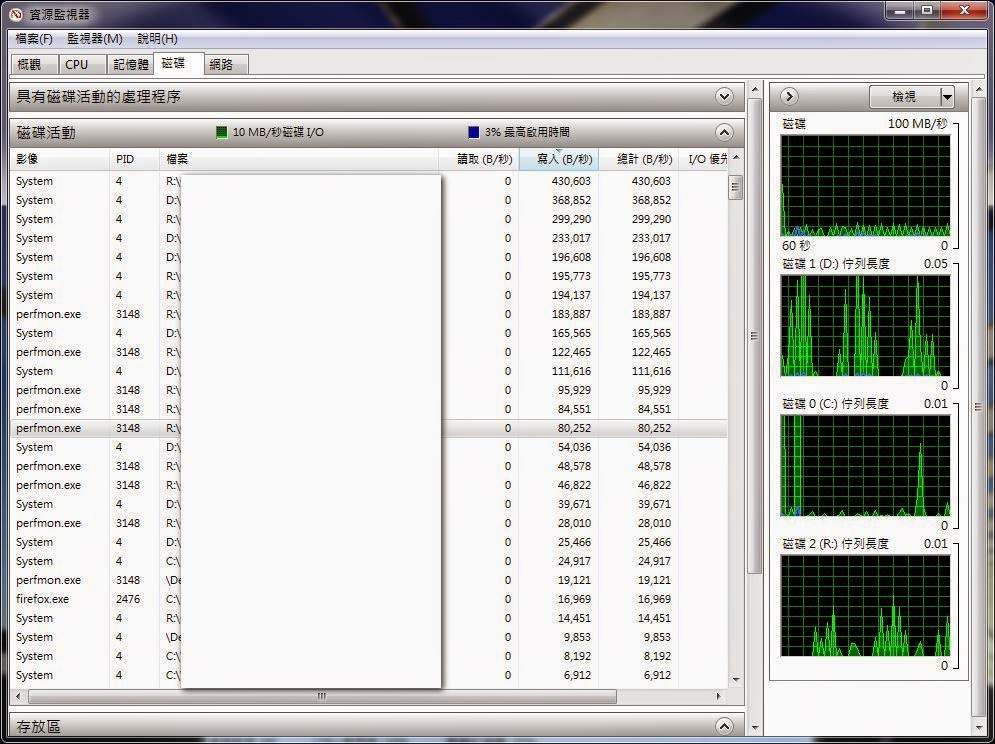This screenshot has height=744, width=995.
Task: Open the 檔案(F) menu
Action: click(34, 39)
